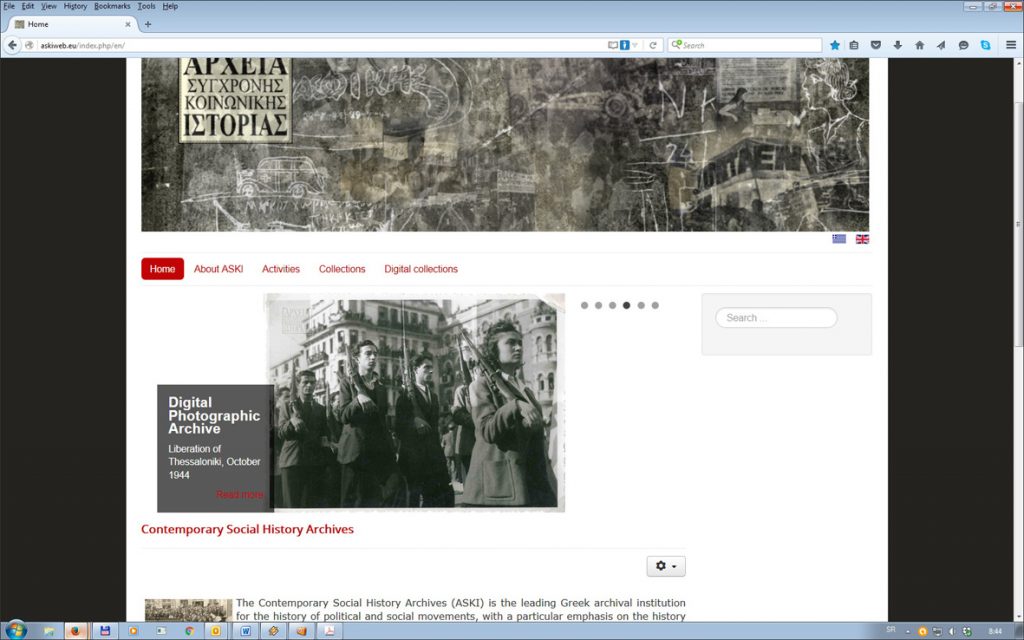Screen dimensions: 1024x640
Task: Click the bookmark star icon
Action: pyautogui.click(x=835, y=45)
